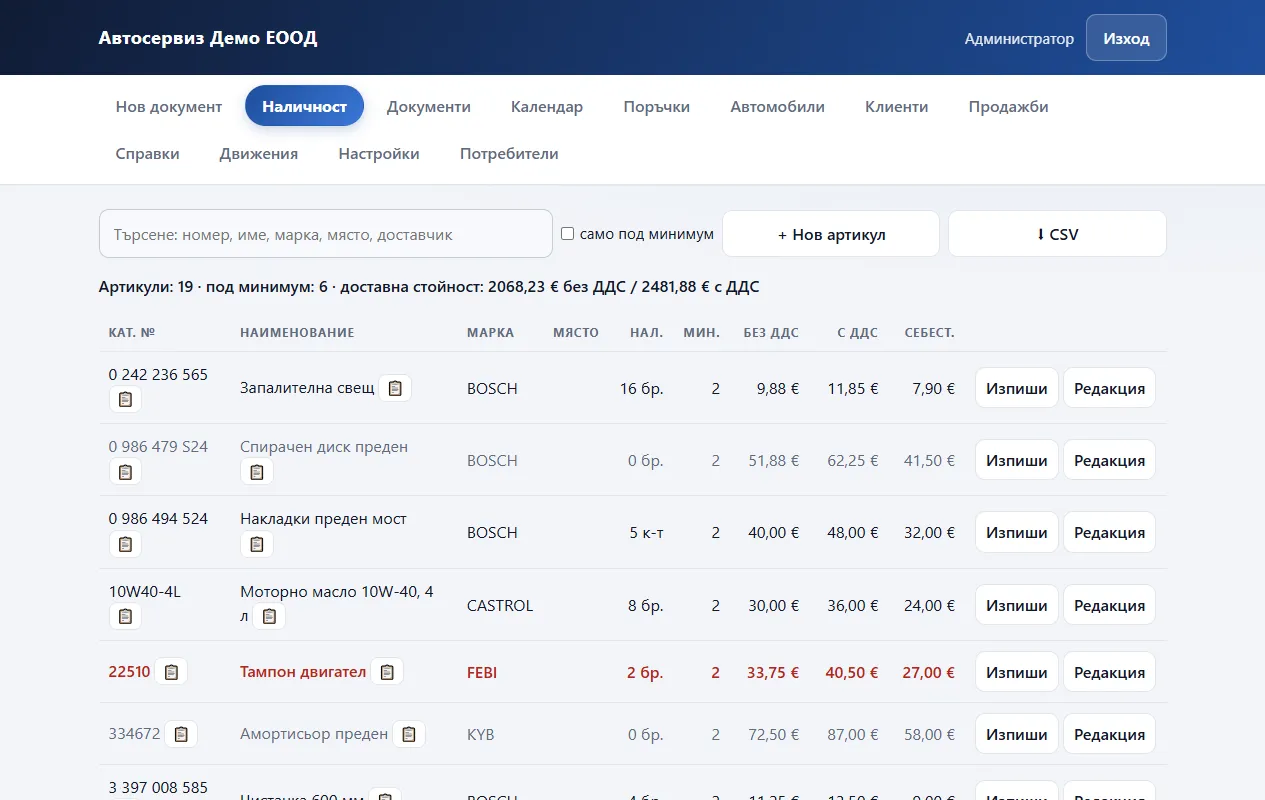The width and height of the screenshot is (1265, 800).
Task: Copy name icon next to Тампон двигател
Action: (387, 672)
